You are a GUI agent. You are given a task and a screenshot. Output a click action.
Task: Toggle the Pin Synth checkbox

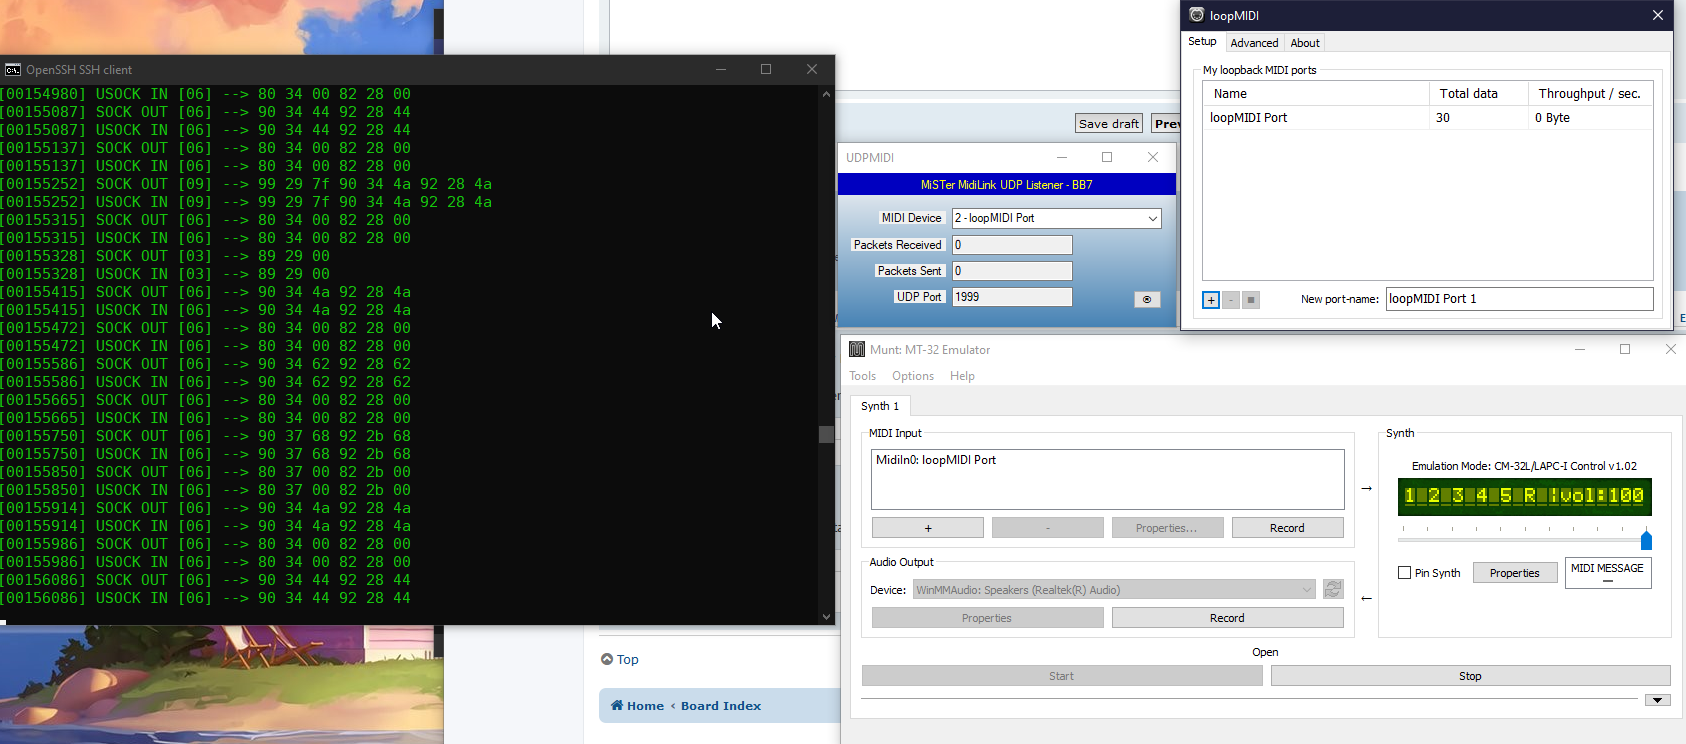pos(1404,573)
